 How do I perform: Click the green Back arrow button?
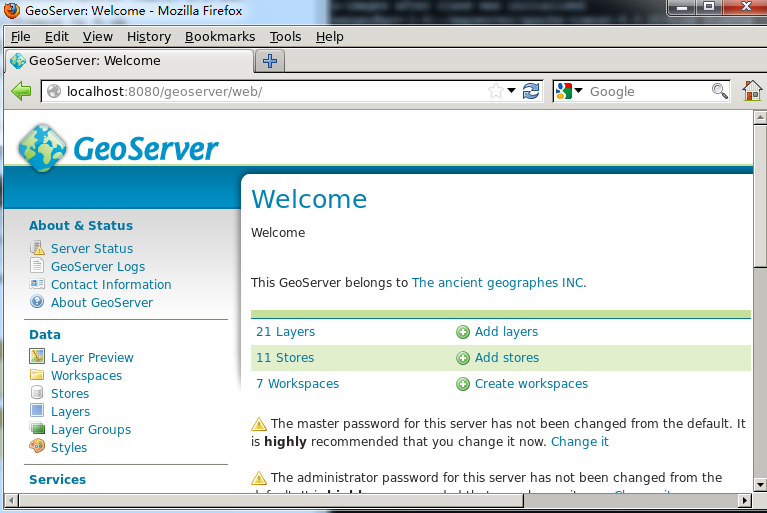(x=21, y=91)
